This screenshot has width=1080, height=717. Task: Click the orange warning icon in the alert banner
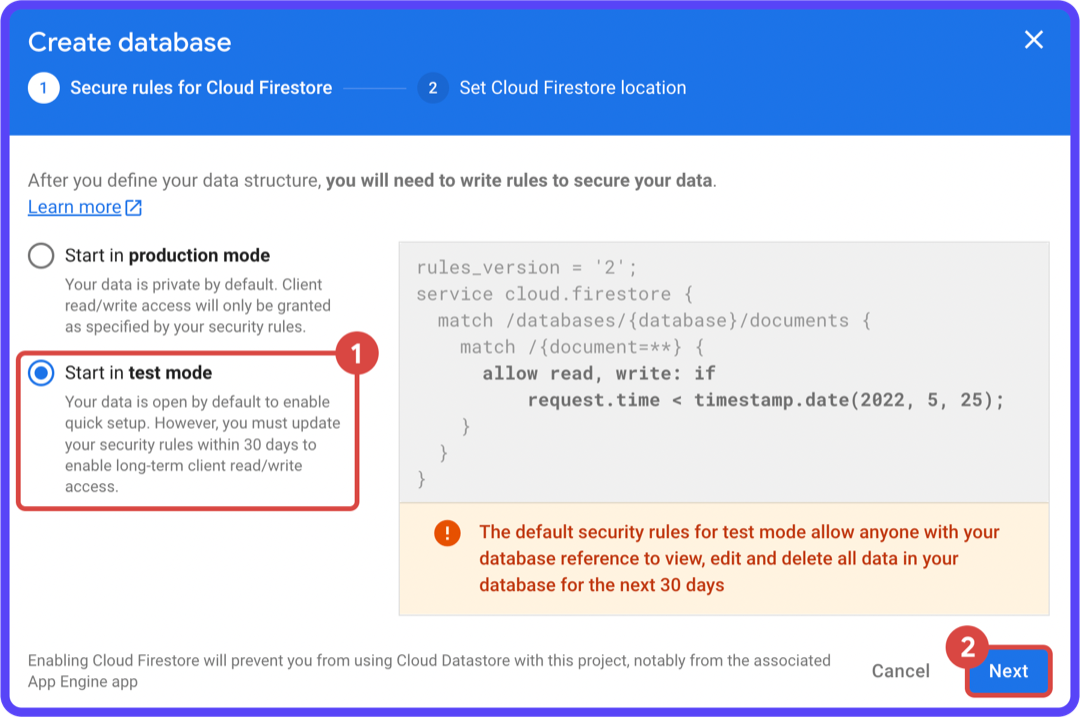tap(446, 533)
